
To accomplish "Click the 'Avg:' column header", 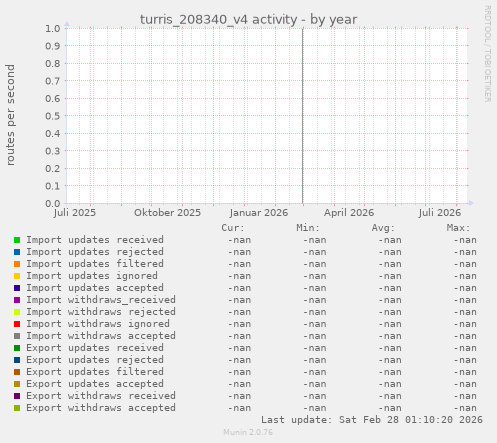I will pyautogui.click(x=383, y=228).
